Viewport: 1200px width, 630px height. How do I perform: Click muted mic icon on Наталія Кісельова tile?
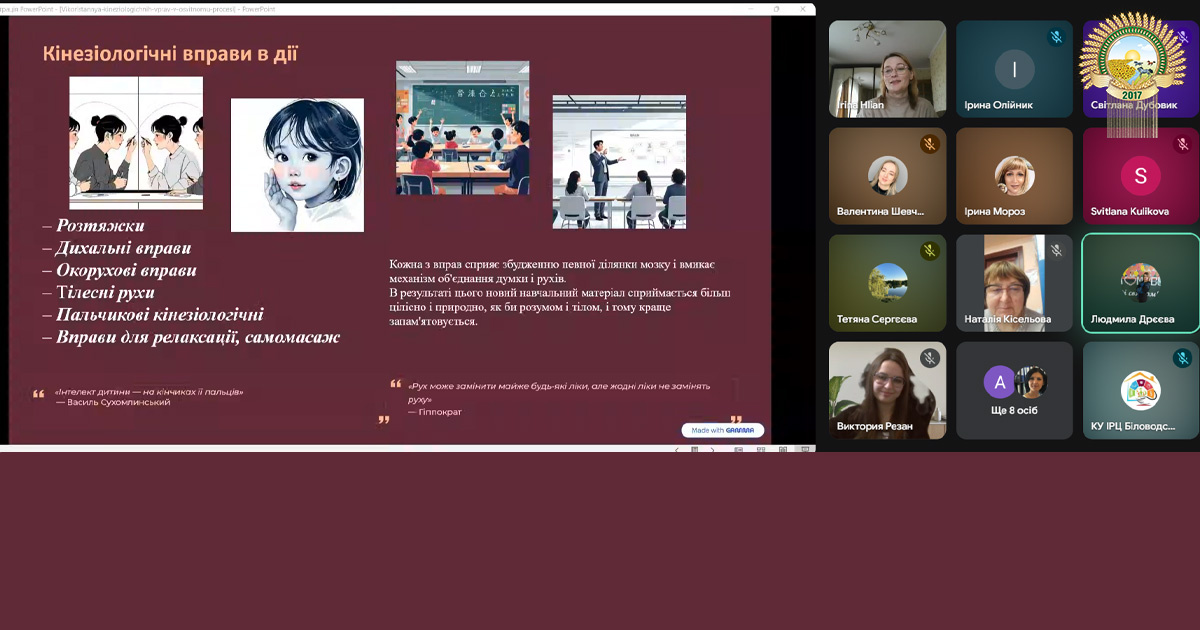(x=1055, y=251)
